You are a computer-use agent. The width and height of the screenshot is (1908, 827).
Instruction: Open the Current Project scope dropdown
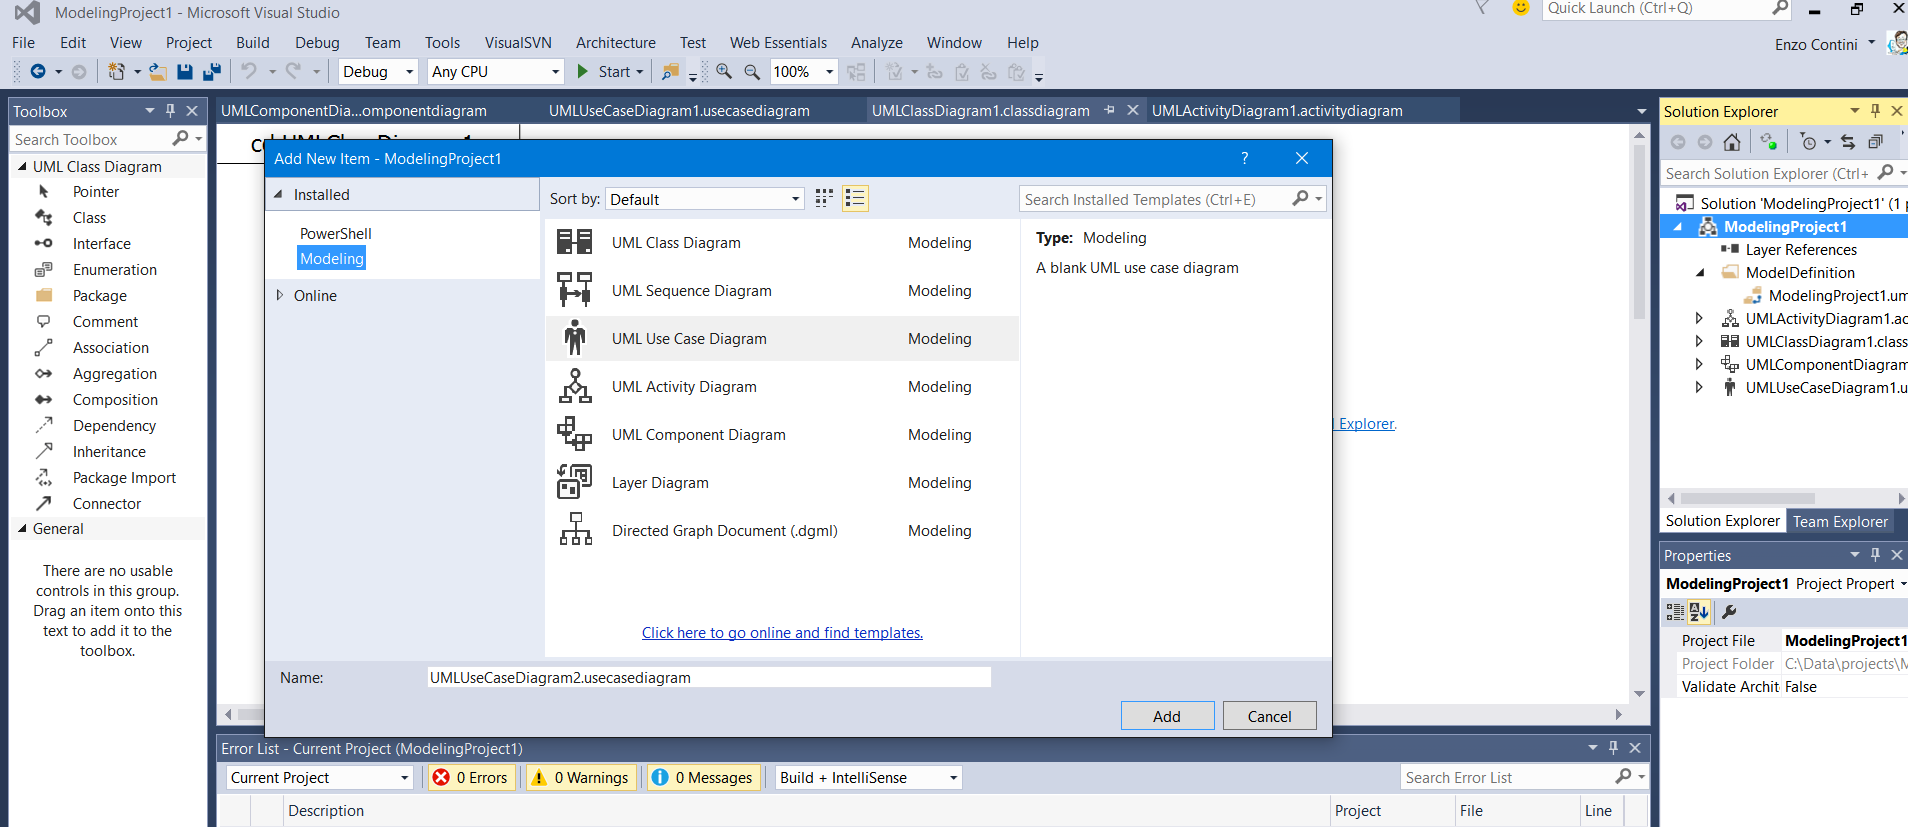[x=319, y=777]
